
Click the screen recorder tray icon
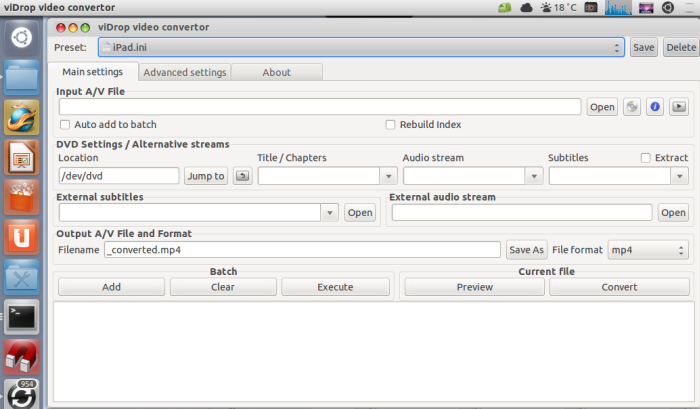(x=591, y=8)
